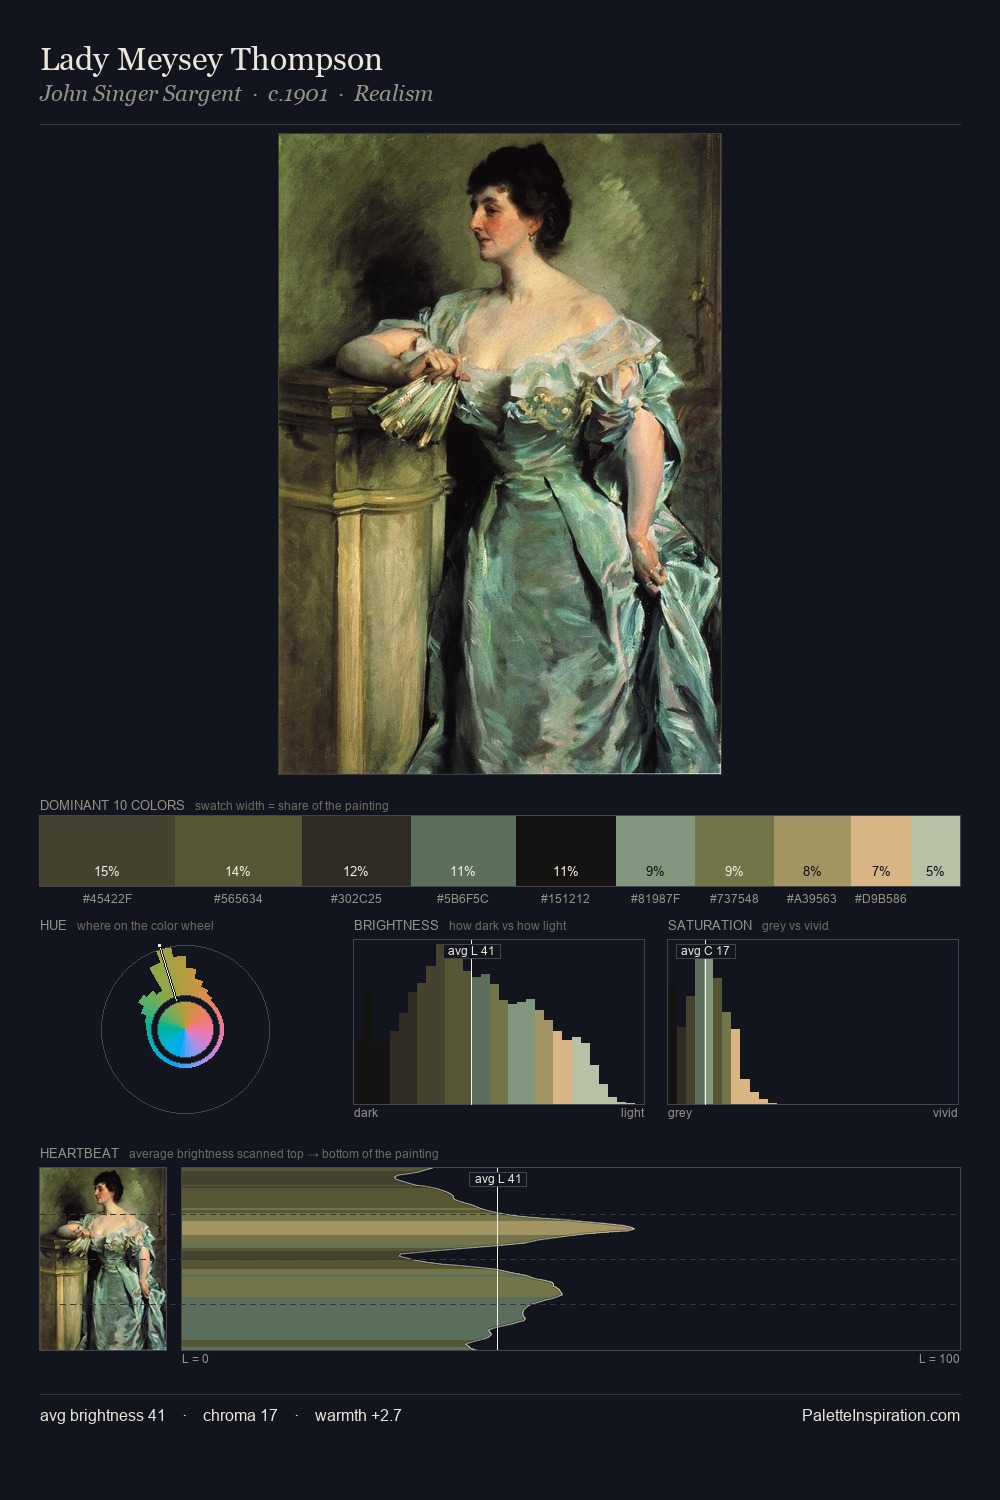Click the HUE section heading
1000x1500 pixels.
pos(53,925)
